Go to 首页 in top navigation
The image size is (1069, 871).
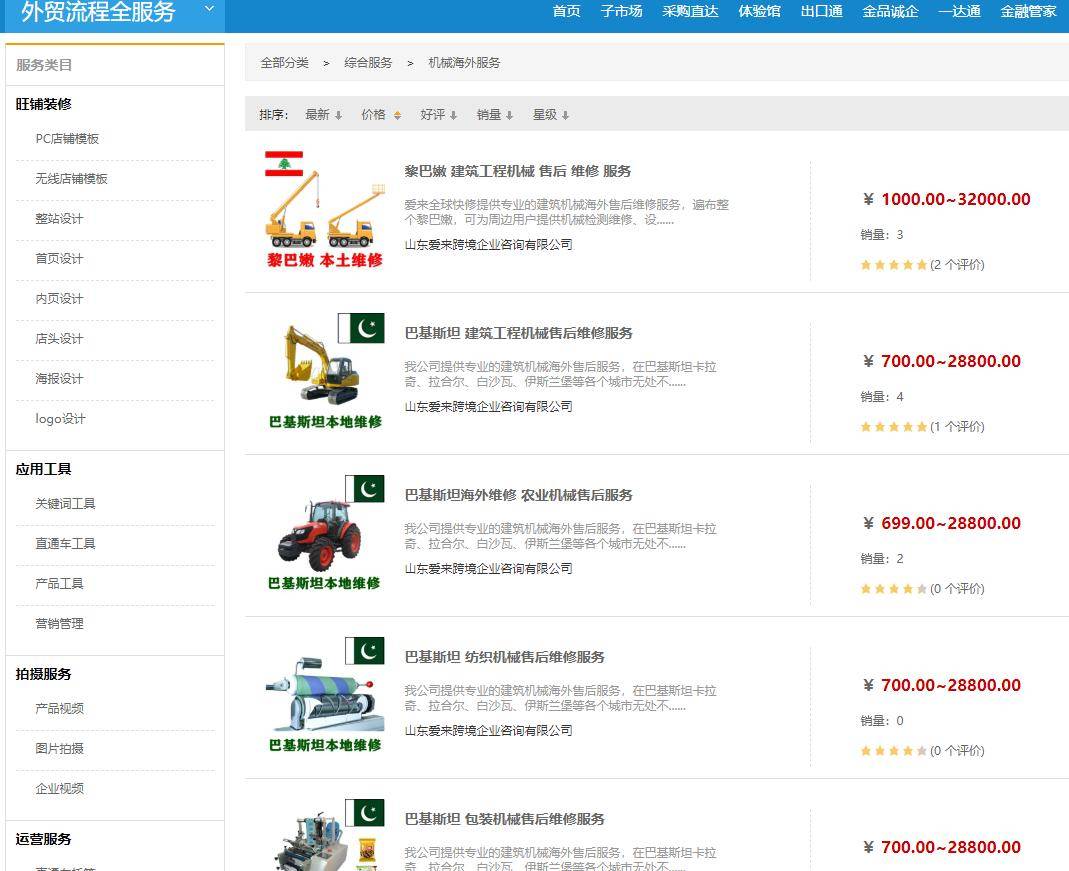tap(566, 11)
